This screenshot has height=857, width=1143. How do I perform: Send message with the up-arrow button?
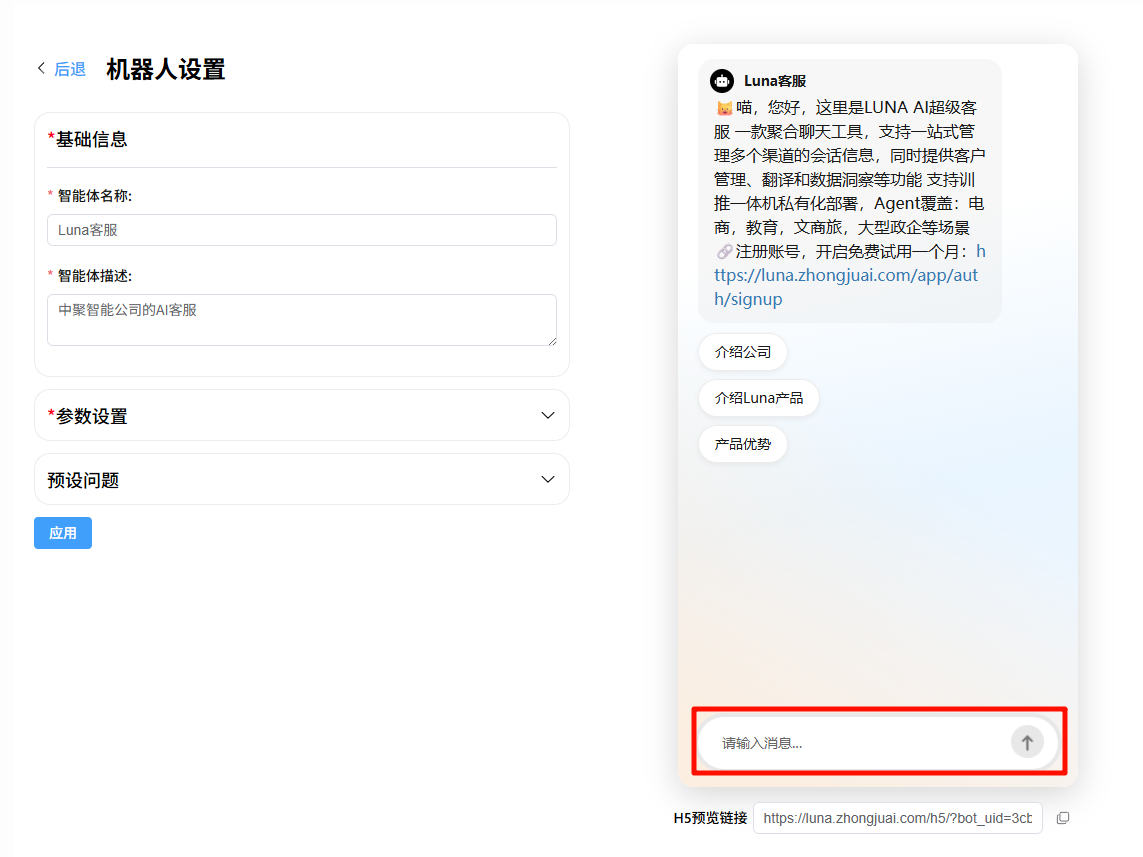pos(1027,743)
